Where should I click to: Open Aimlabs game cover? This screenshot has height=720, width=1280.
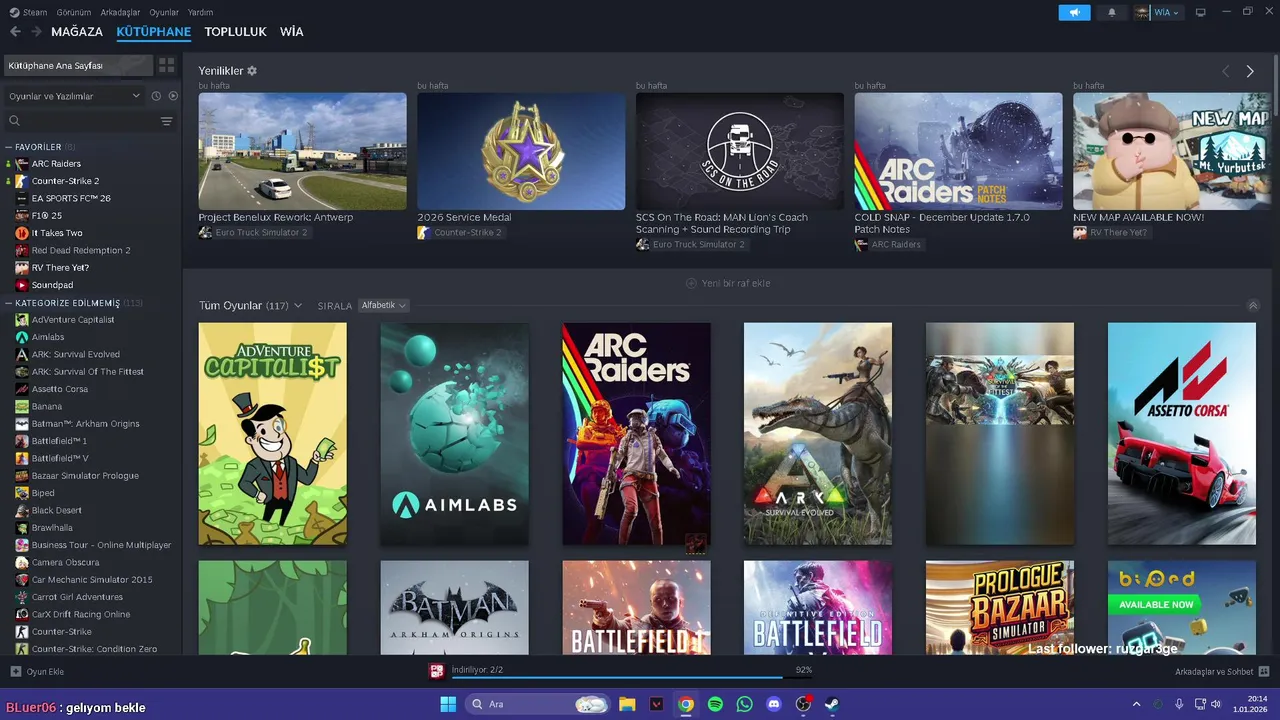[455, 434]
